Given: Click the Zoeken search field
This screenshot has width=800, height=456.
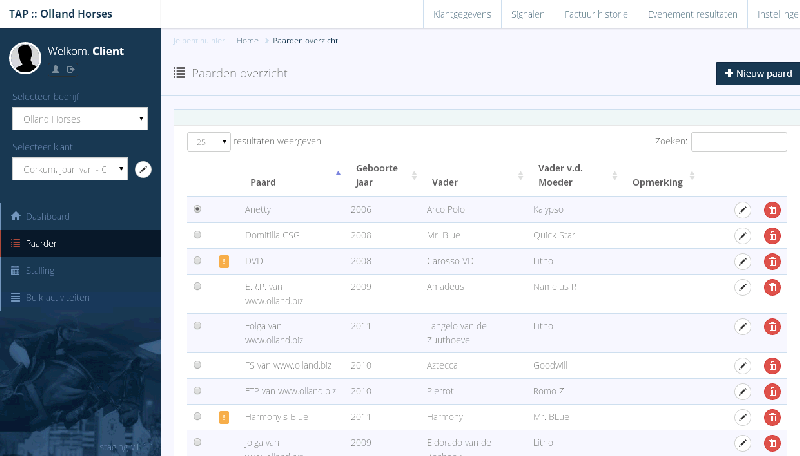Looking at the screenshot, I should (739, 141).
